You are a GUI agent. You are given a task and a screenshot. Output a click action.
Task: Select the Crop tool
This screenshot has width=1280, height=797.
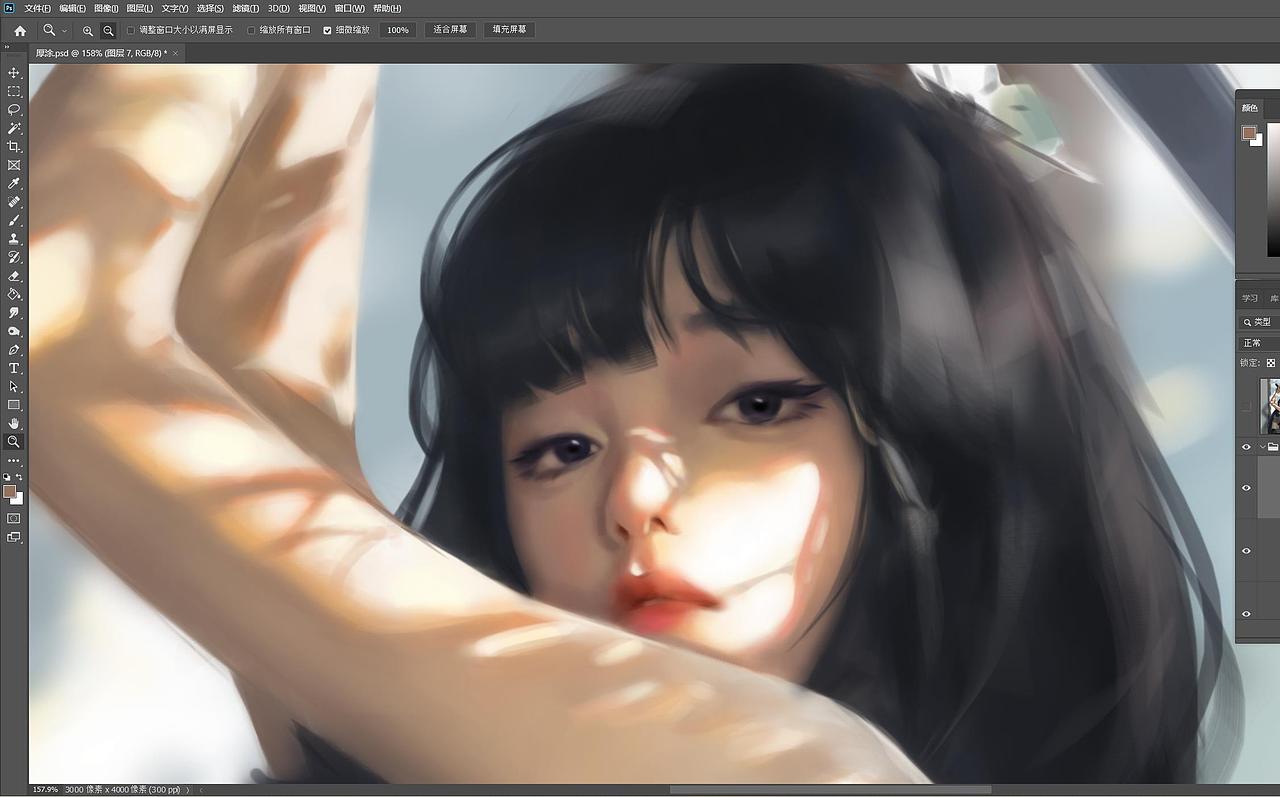coord(14,147)
